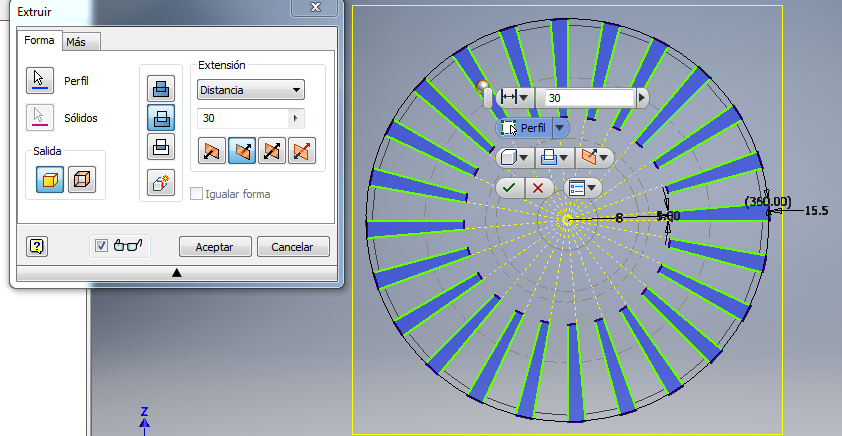Toggle the preview glasses checkbox
Viewport: 842px width, 436px height.
click(x=101, y=246)
